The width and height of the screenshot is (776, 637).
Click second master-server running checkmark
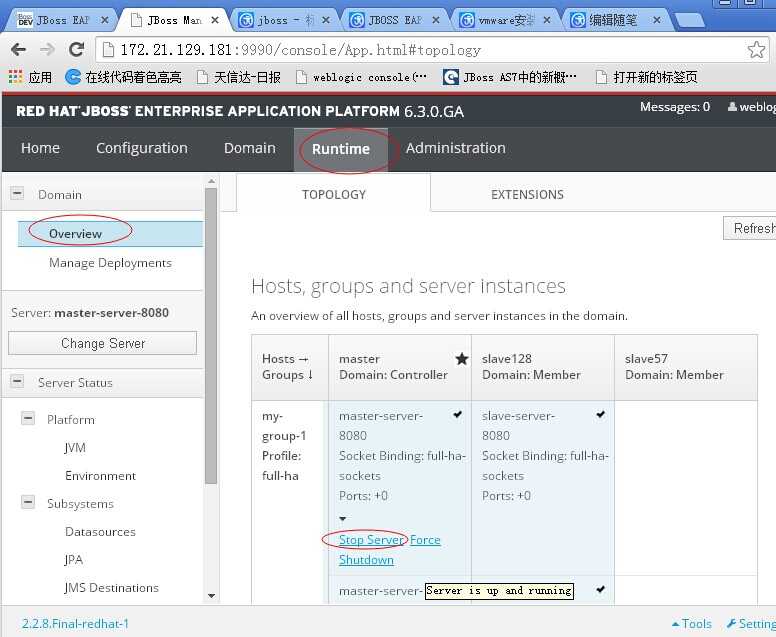600,589
